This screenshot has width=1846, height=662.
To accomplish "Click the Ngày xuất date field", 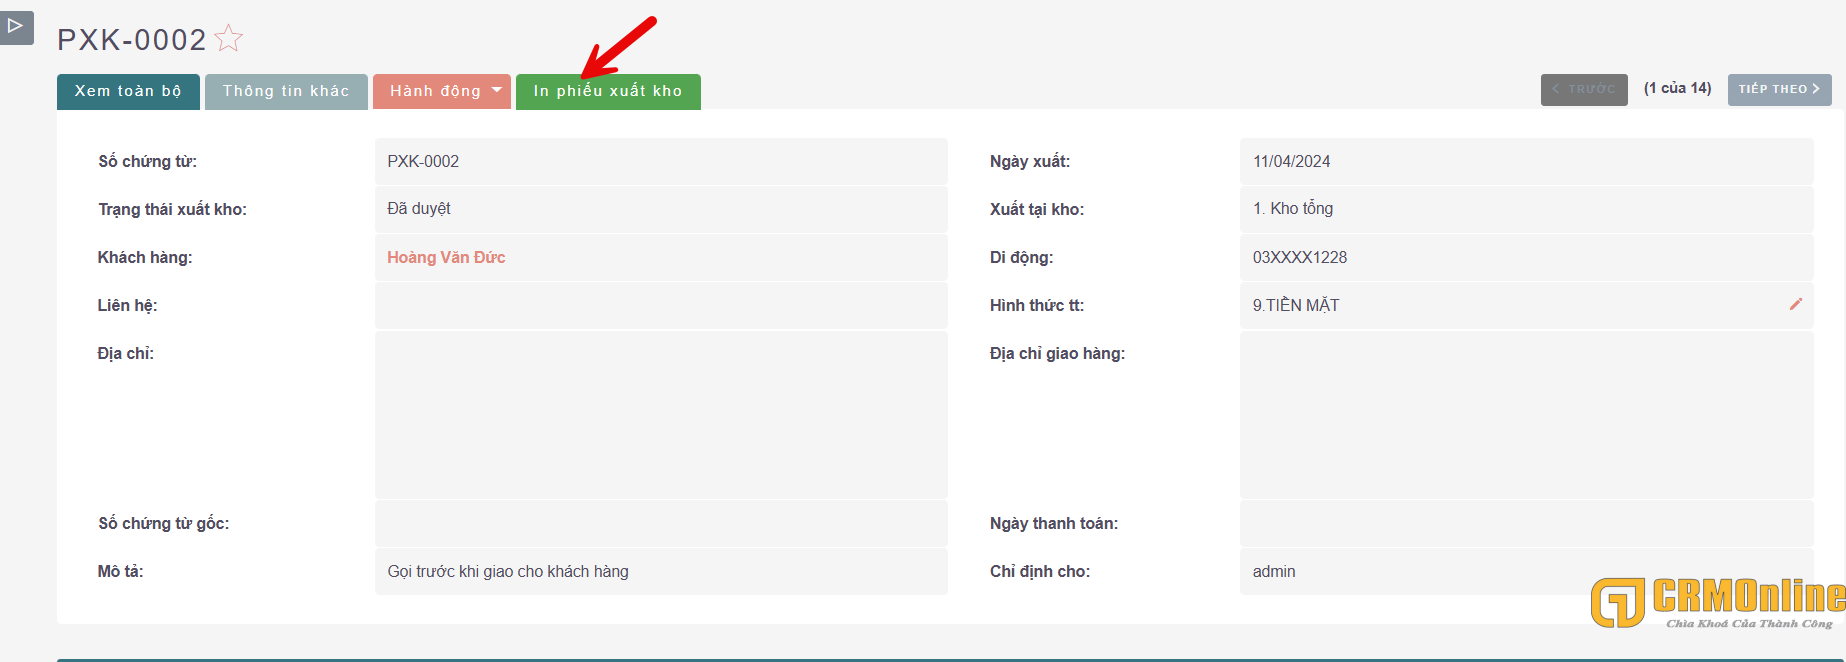I will coord(1525,162).
